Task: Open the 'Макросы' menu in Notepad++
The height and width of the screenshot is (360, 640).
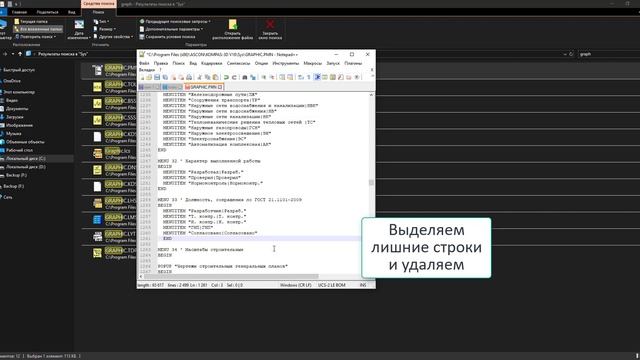Action: pos(313,63)
